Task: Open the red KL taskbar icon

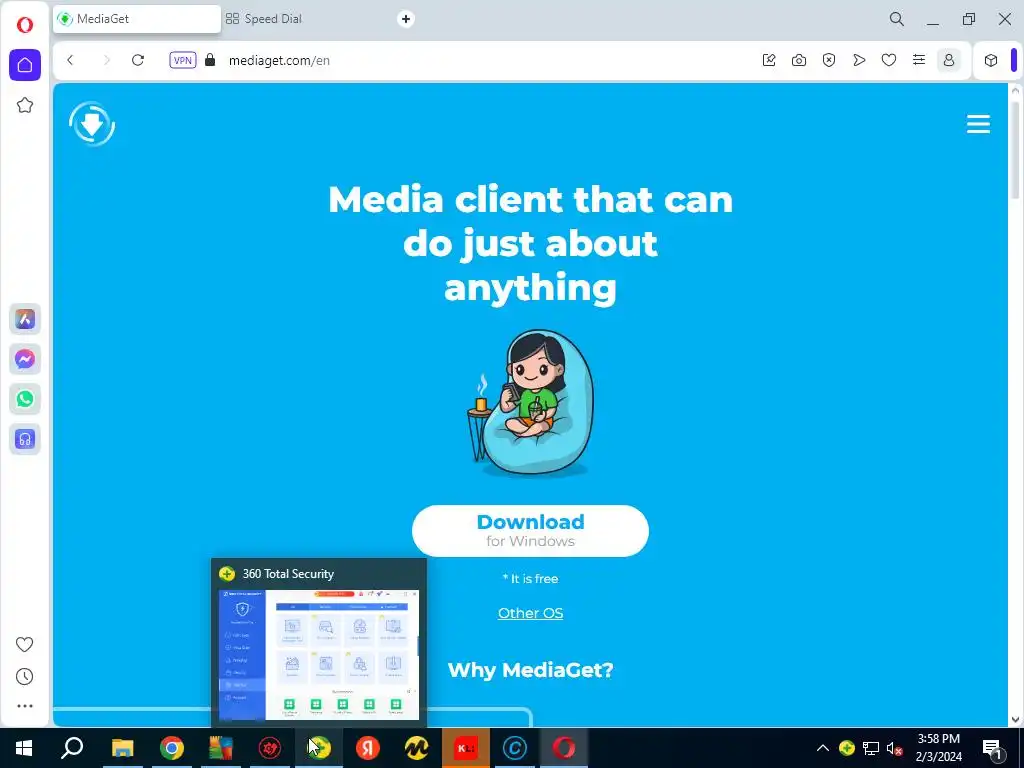Action: point(466,748)
